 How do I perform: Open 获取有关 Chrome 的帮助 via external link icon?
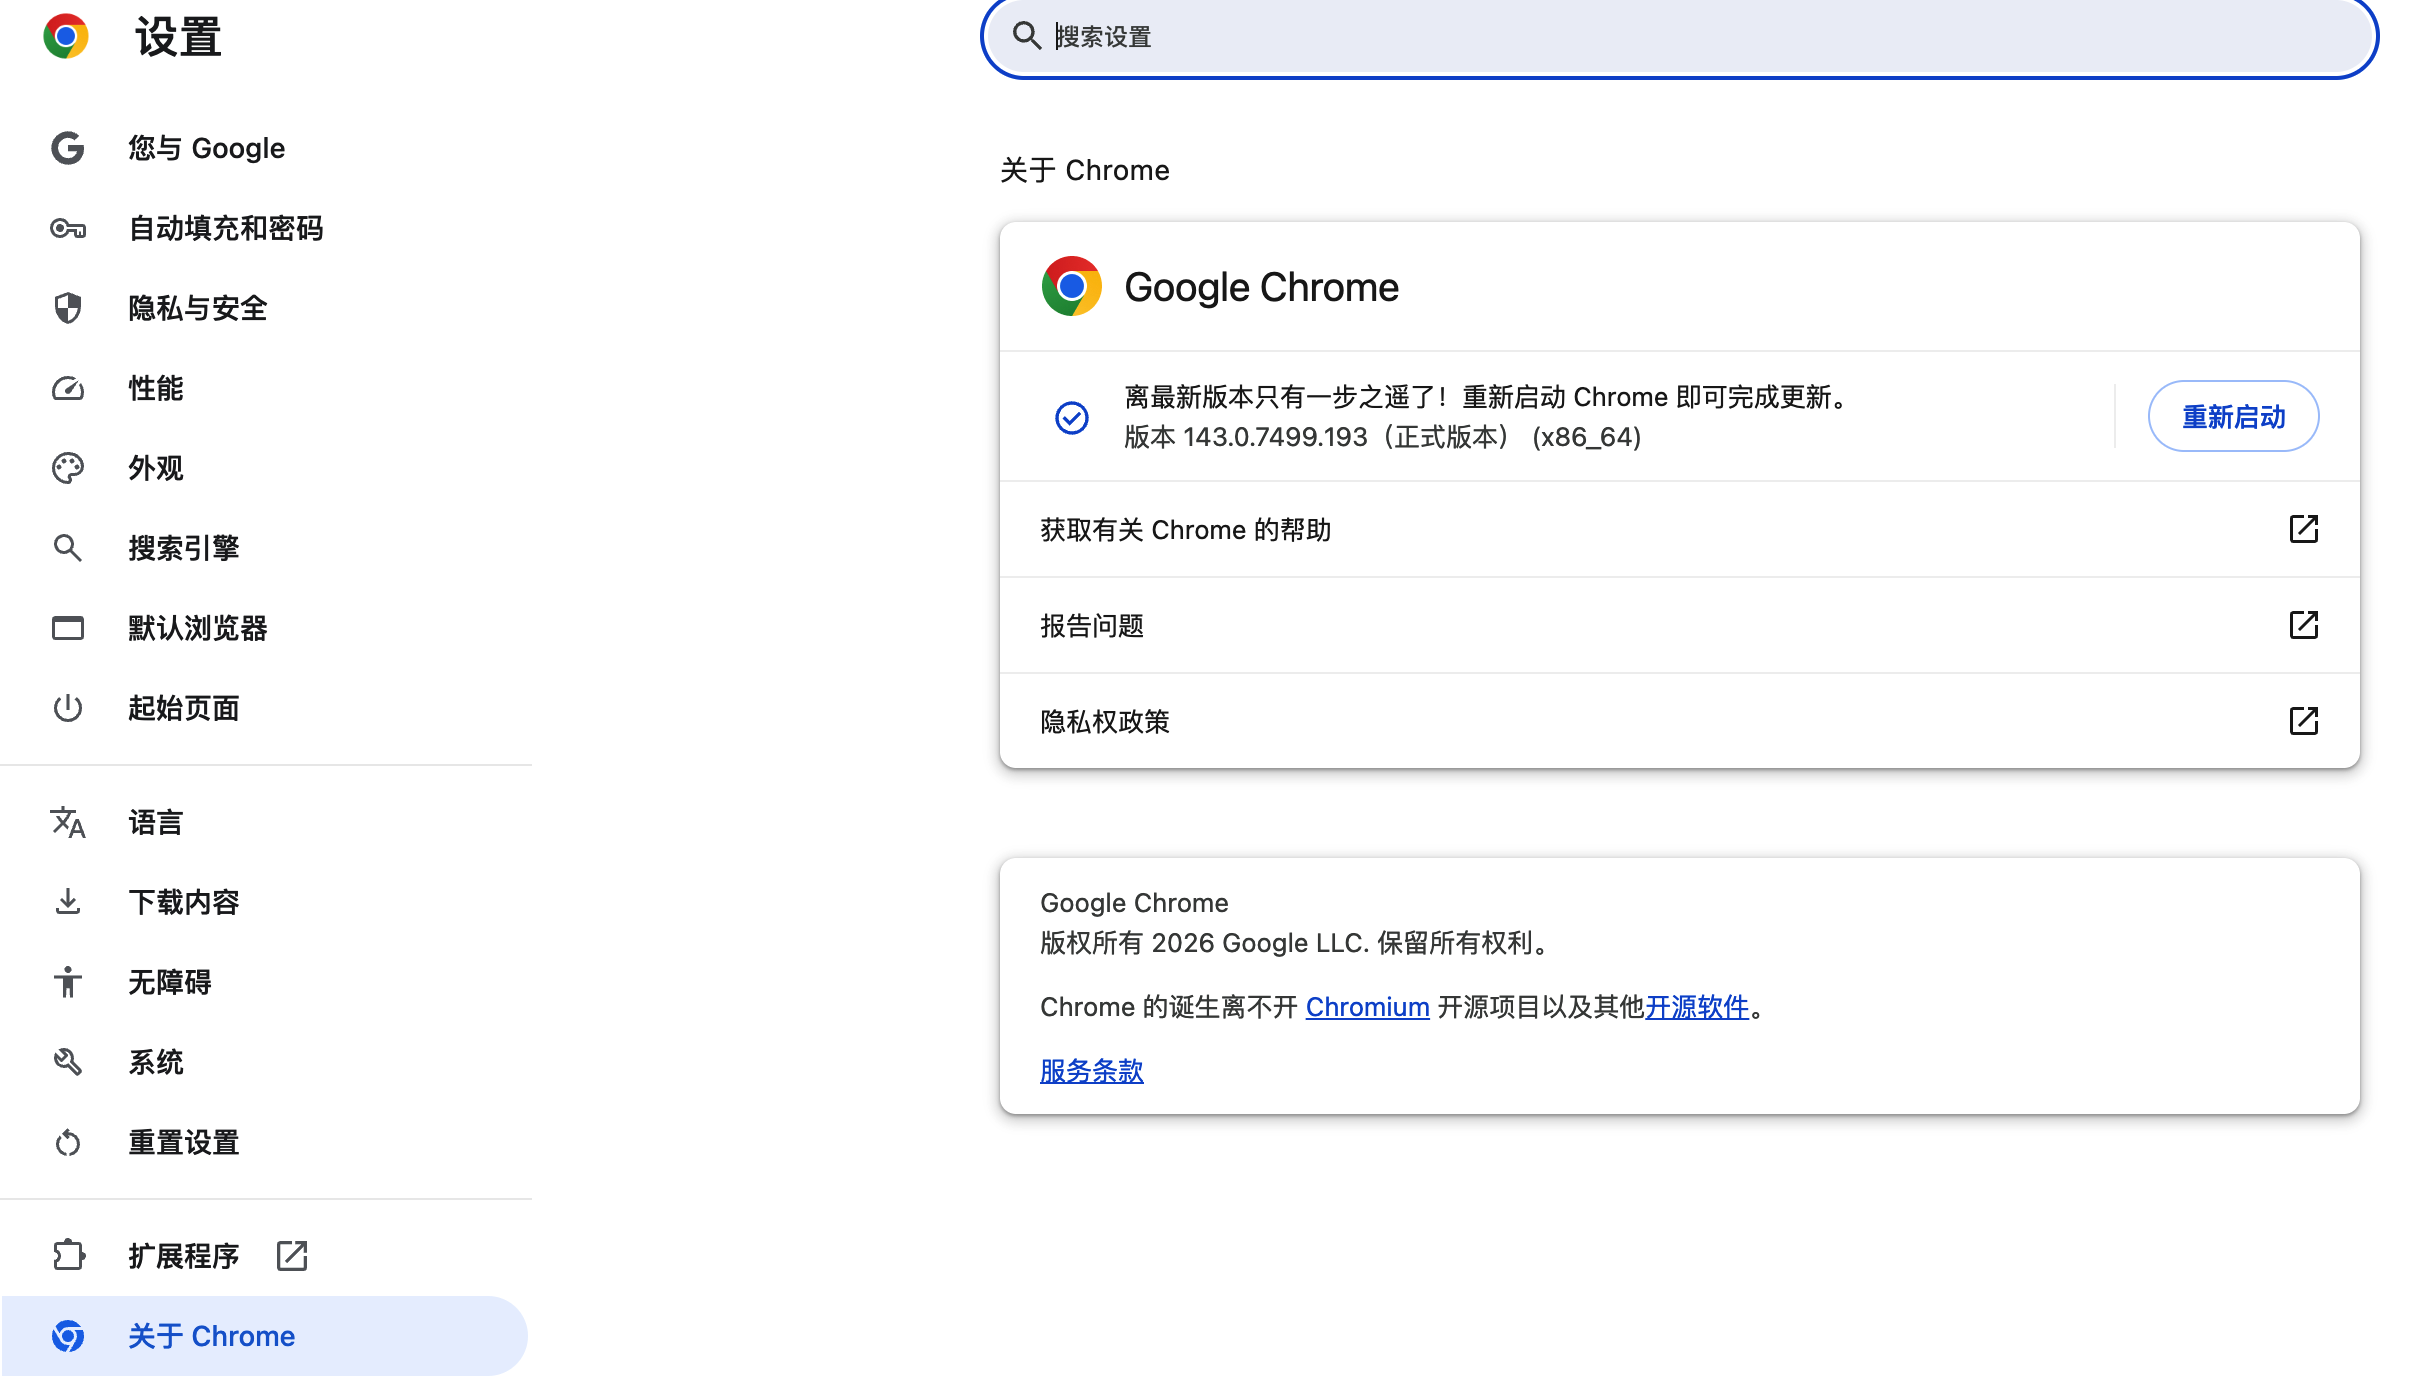coord(2304,529)
